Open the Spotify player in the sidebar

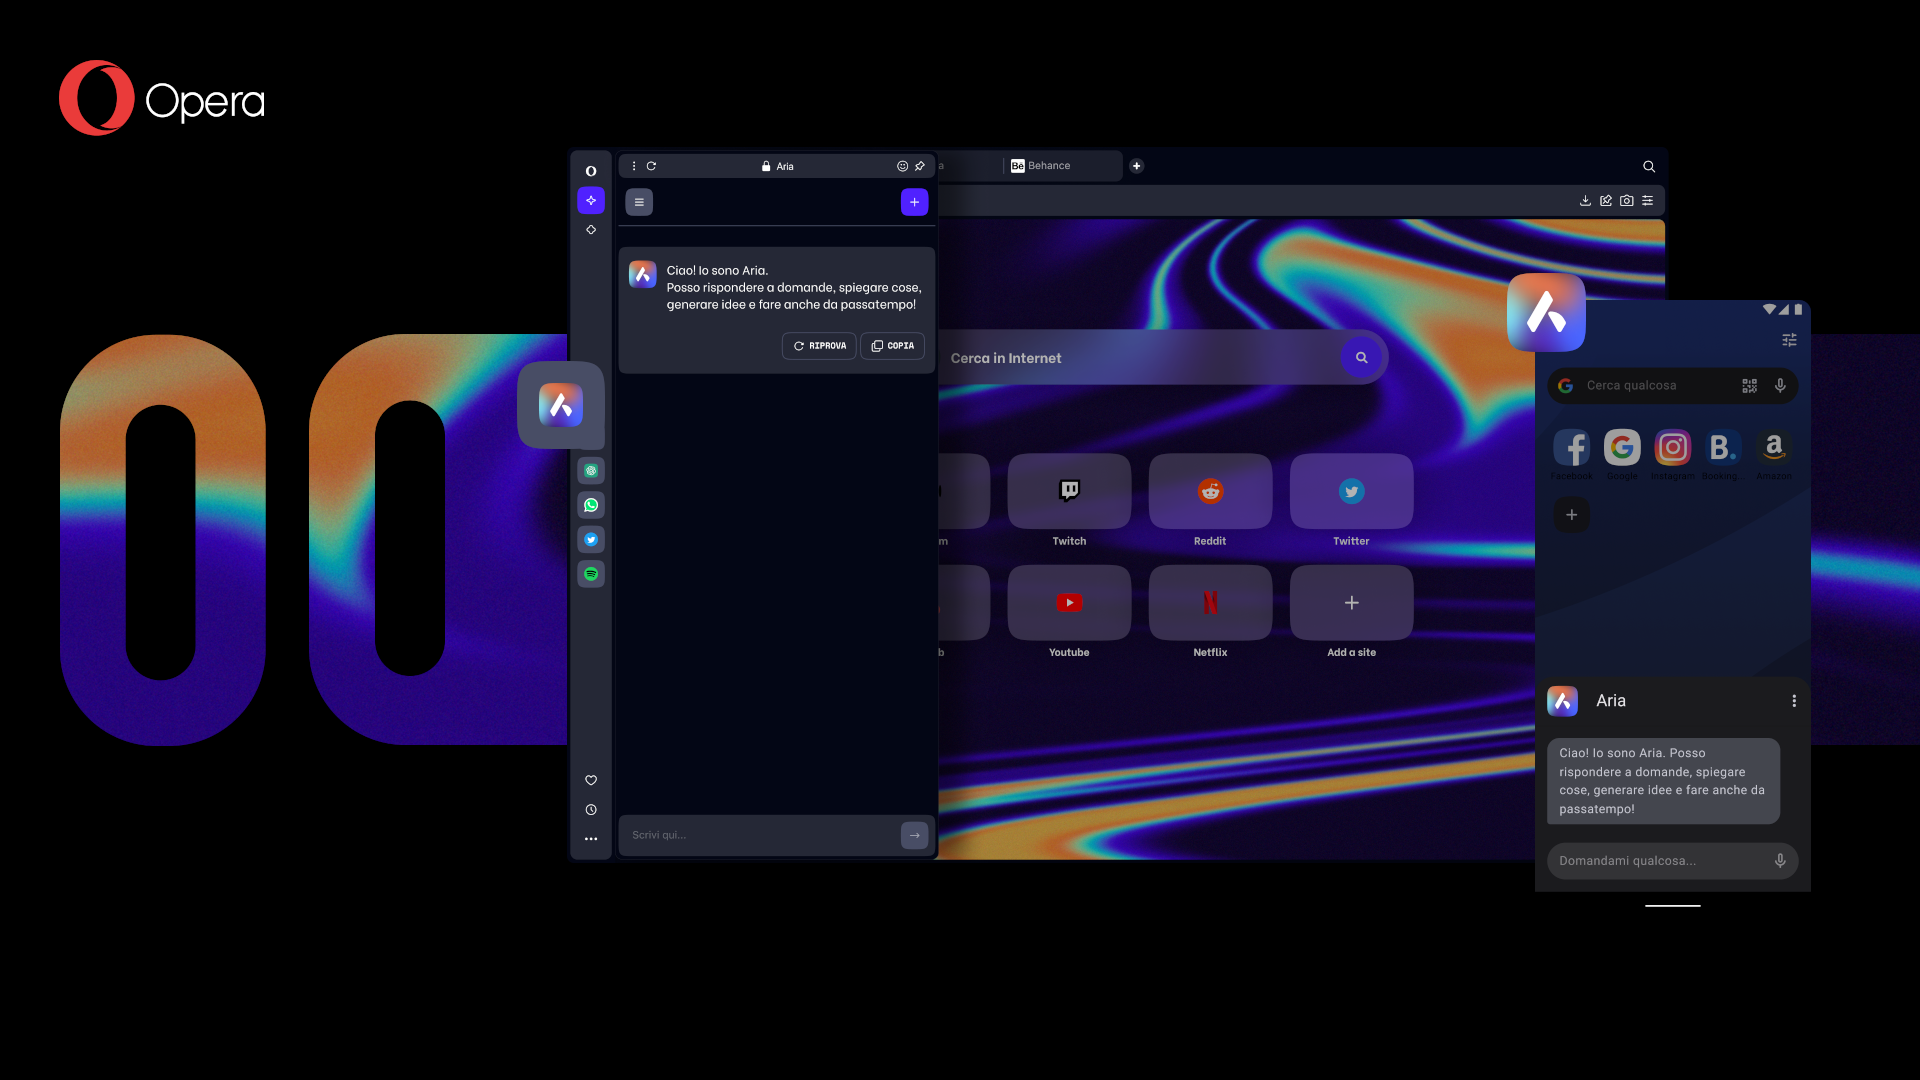(x=591, y=574)
